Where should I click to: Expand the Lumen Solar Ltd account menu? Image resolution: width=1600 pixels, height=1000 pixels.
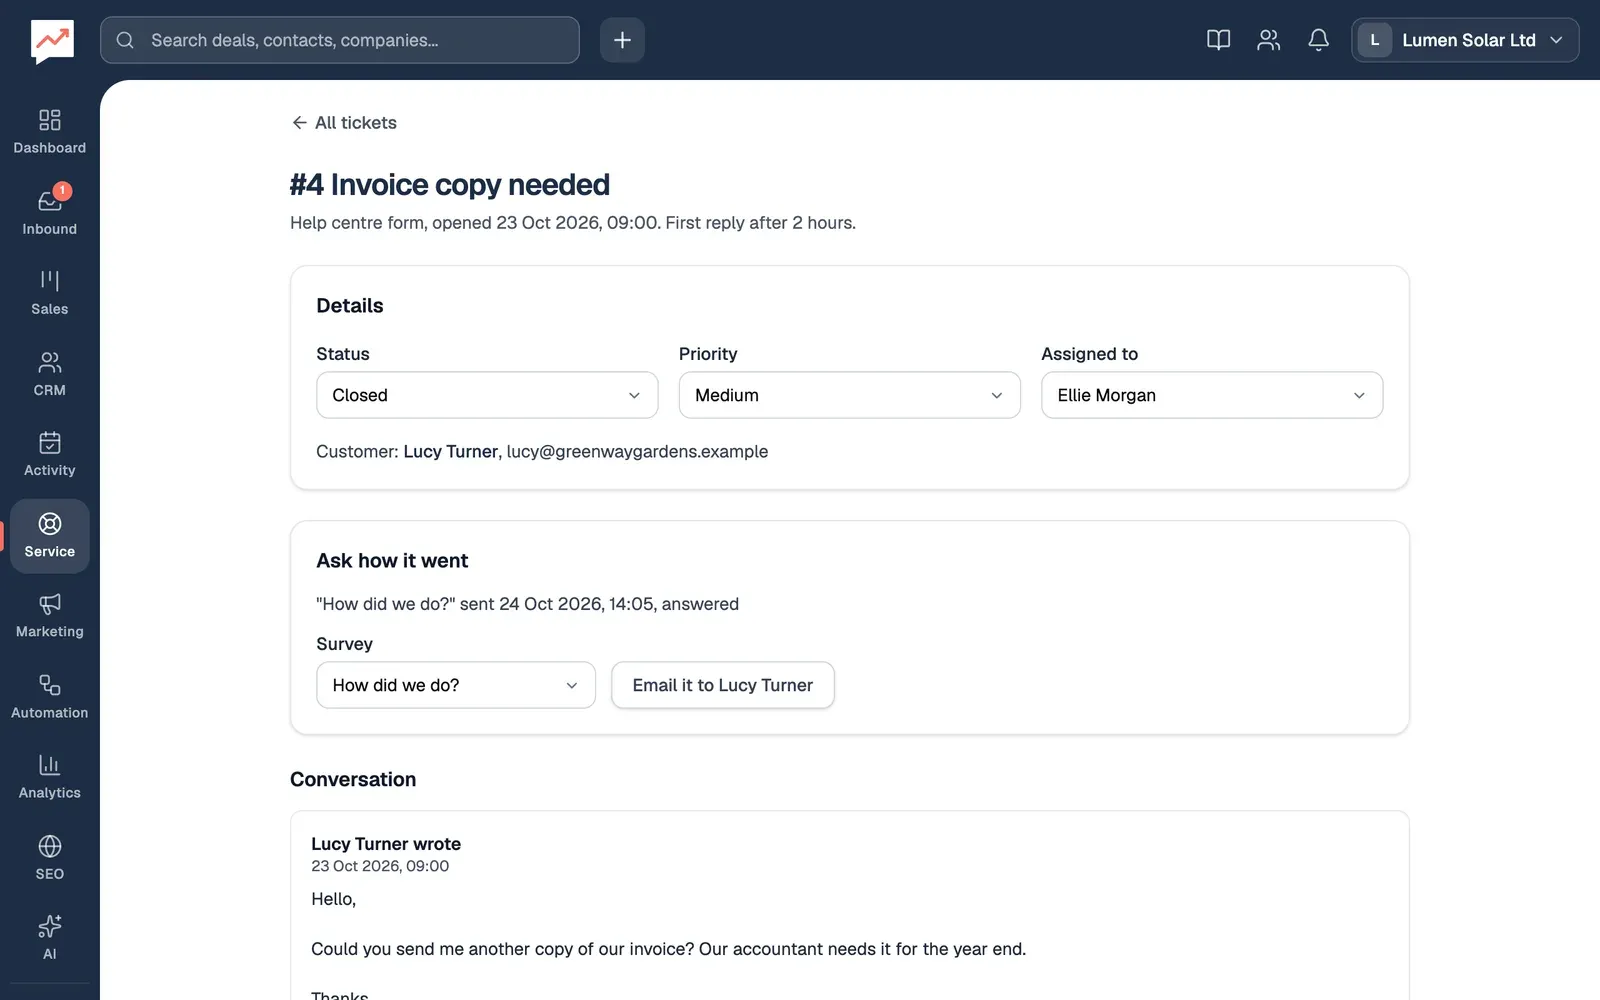click(1465, 40)
